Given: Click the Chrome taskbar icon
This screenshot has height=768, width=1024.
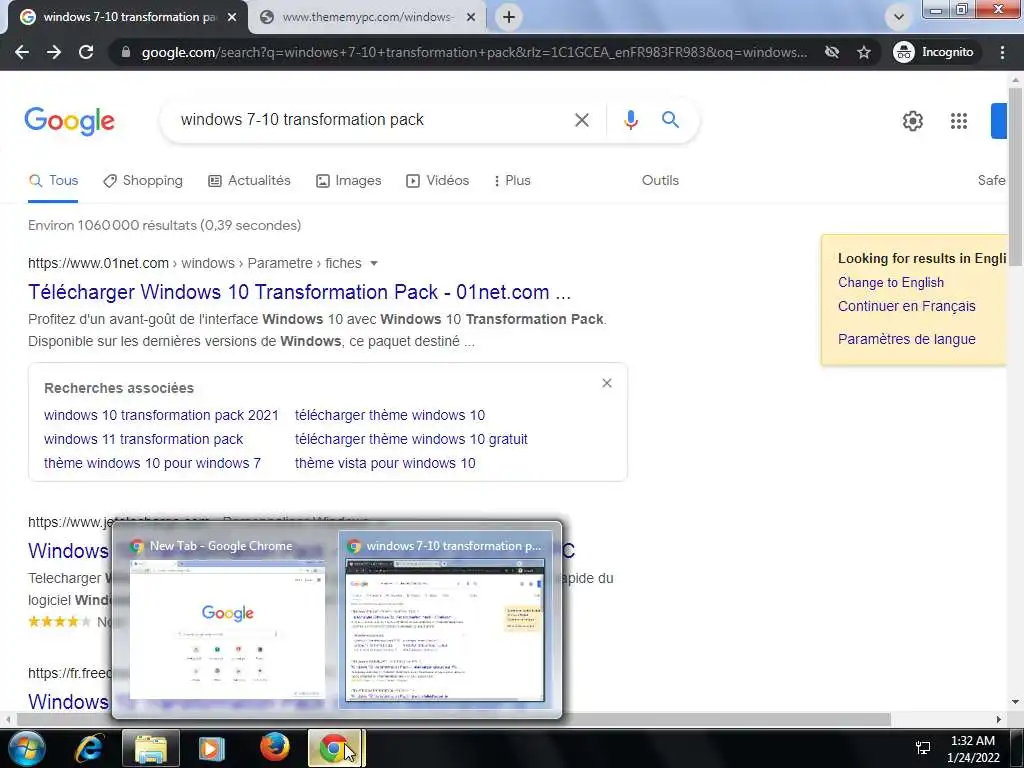Looking at the screenshot, I should (x=335, y=748).
